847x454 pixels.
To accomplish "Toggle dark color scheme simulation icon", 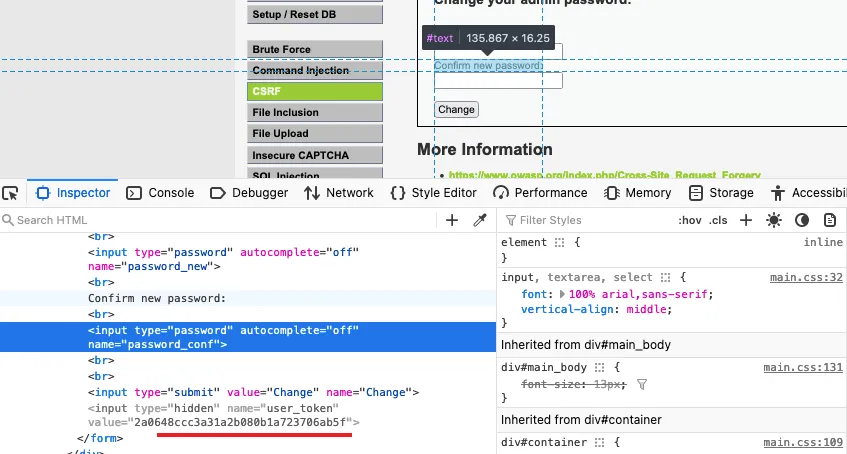I will click(x=802, y=220).
